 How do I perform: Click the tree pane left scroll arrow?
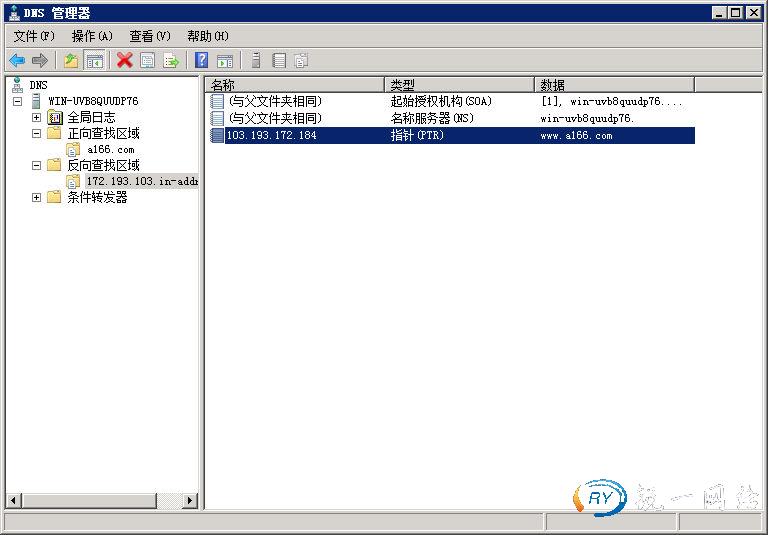[14, 500]
